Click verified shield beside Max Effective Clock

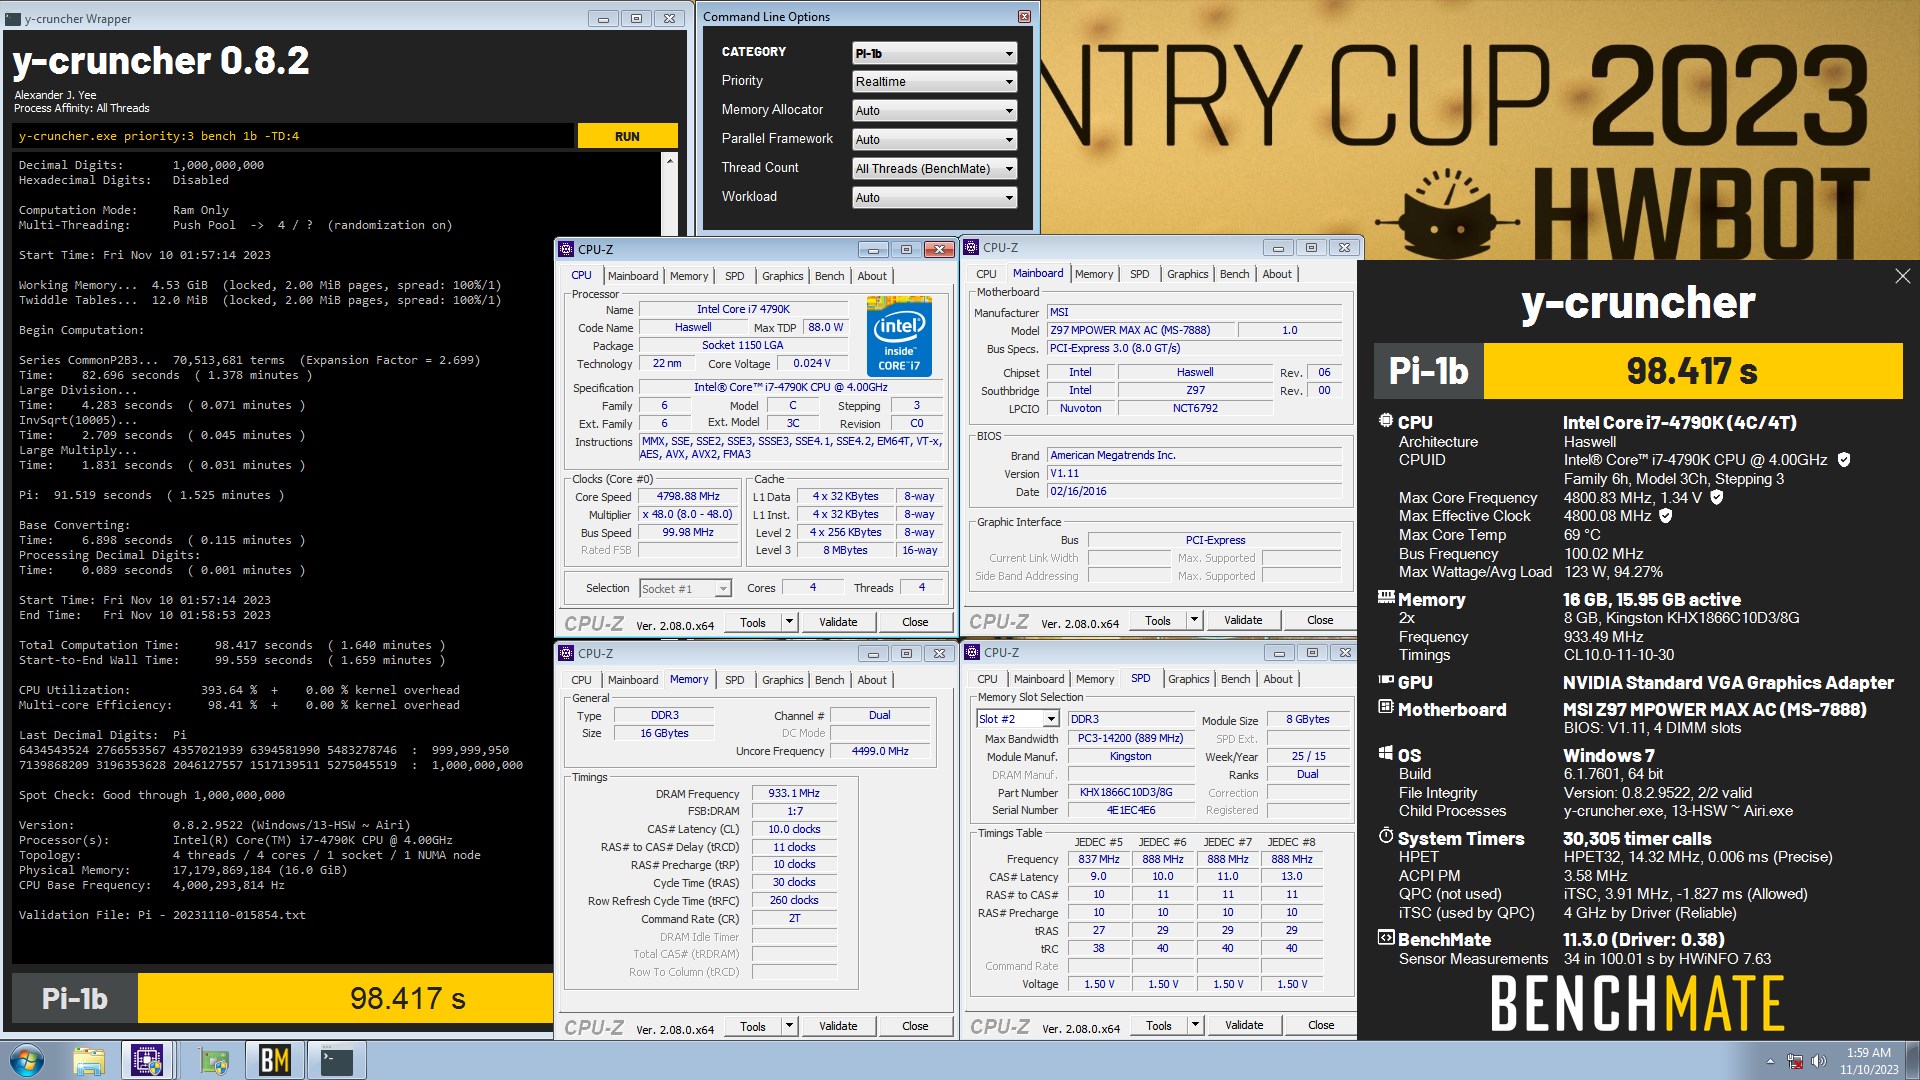click(x=1666, y=516)
